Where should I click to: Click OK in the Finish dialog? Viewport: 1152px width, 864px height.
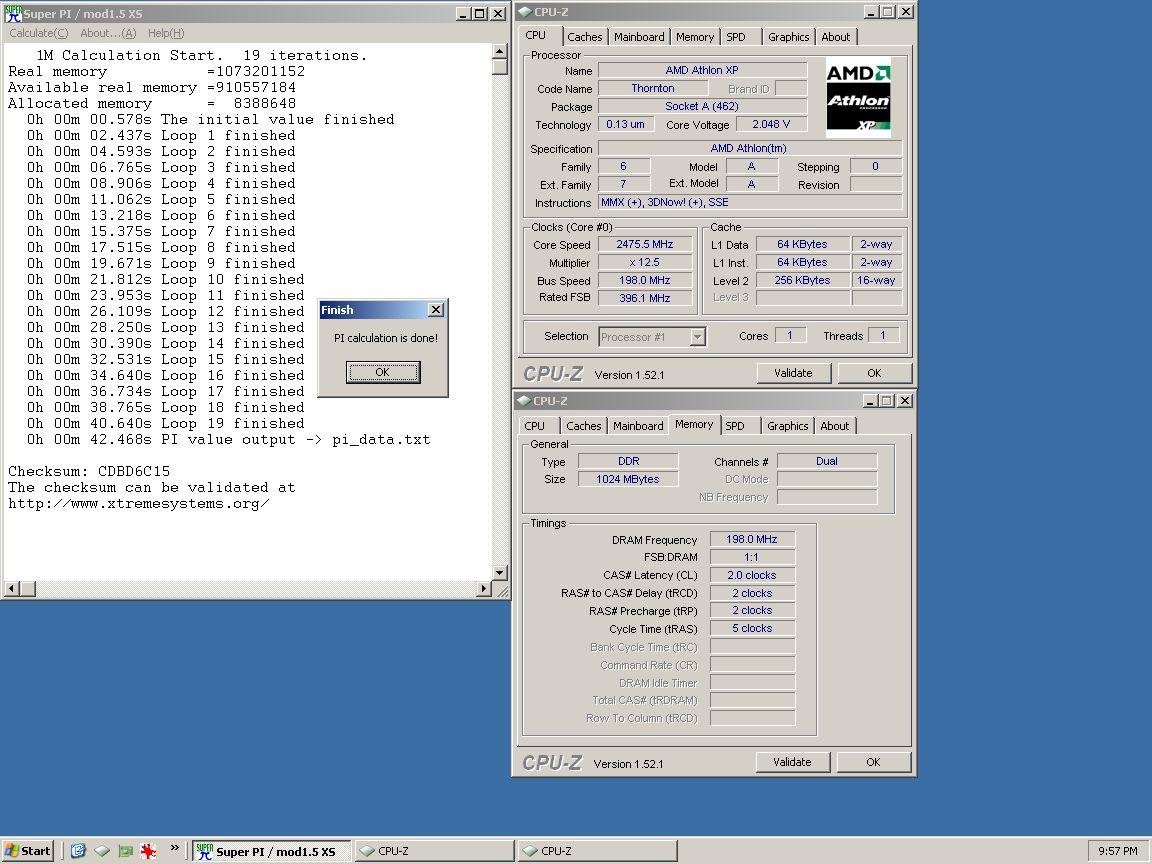pyautogui.click(x=383, y=372)
